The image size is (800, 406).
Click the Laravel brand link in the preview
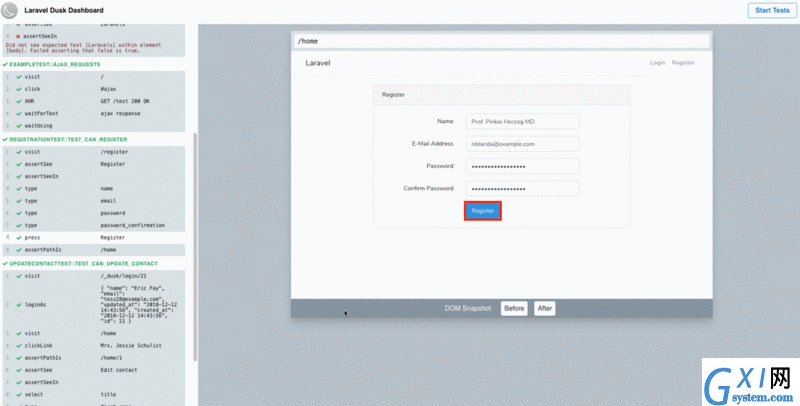318,63
